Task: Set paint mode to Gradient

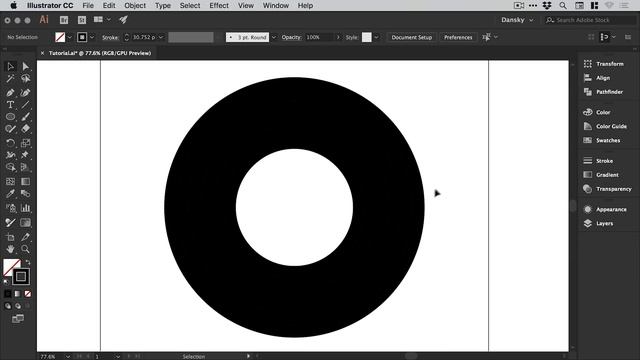Action: click(18, 294)
